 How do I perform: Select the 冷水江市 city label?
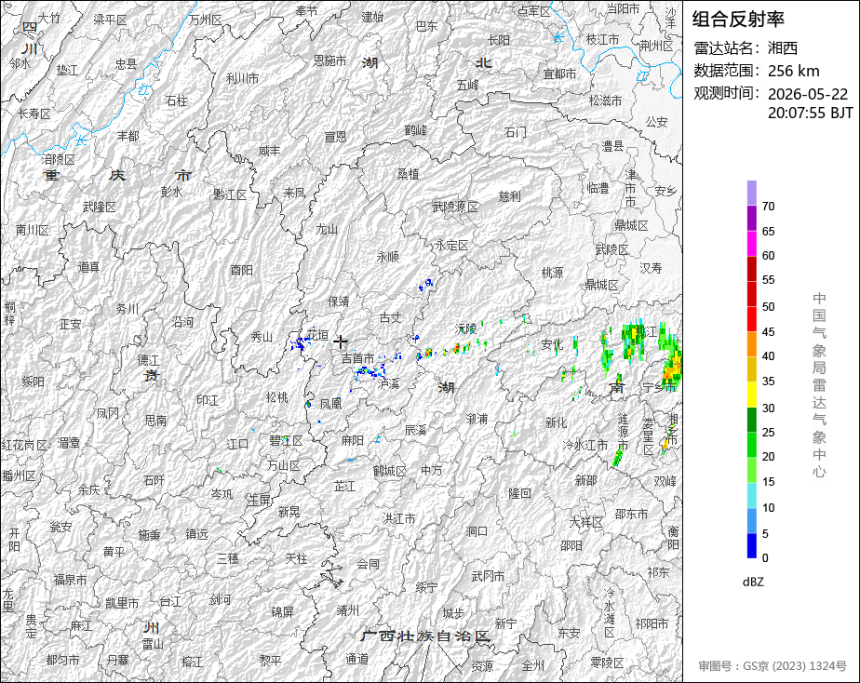(x=585, y=445)
